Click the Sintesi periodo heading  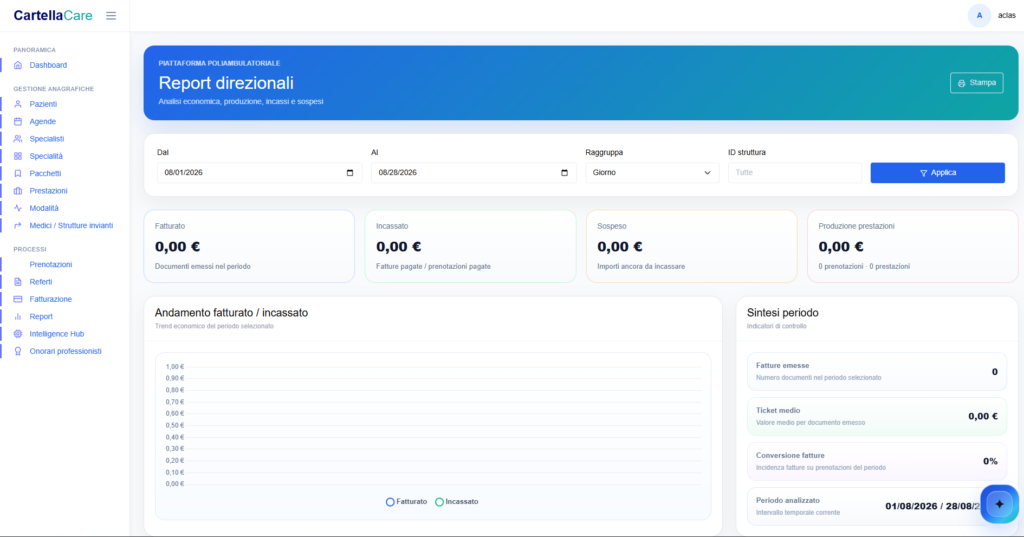pos(782,313)
